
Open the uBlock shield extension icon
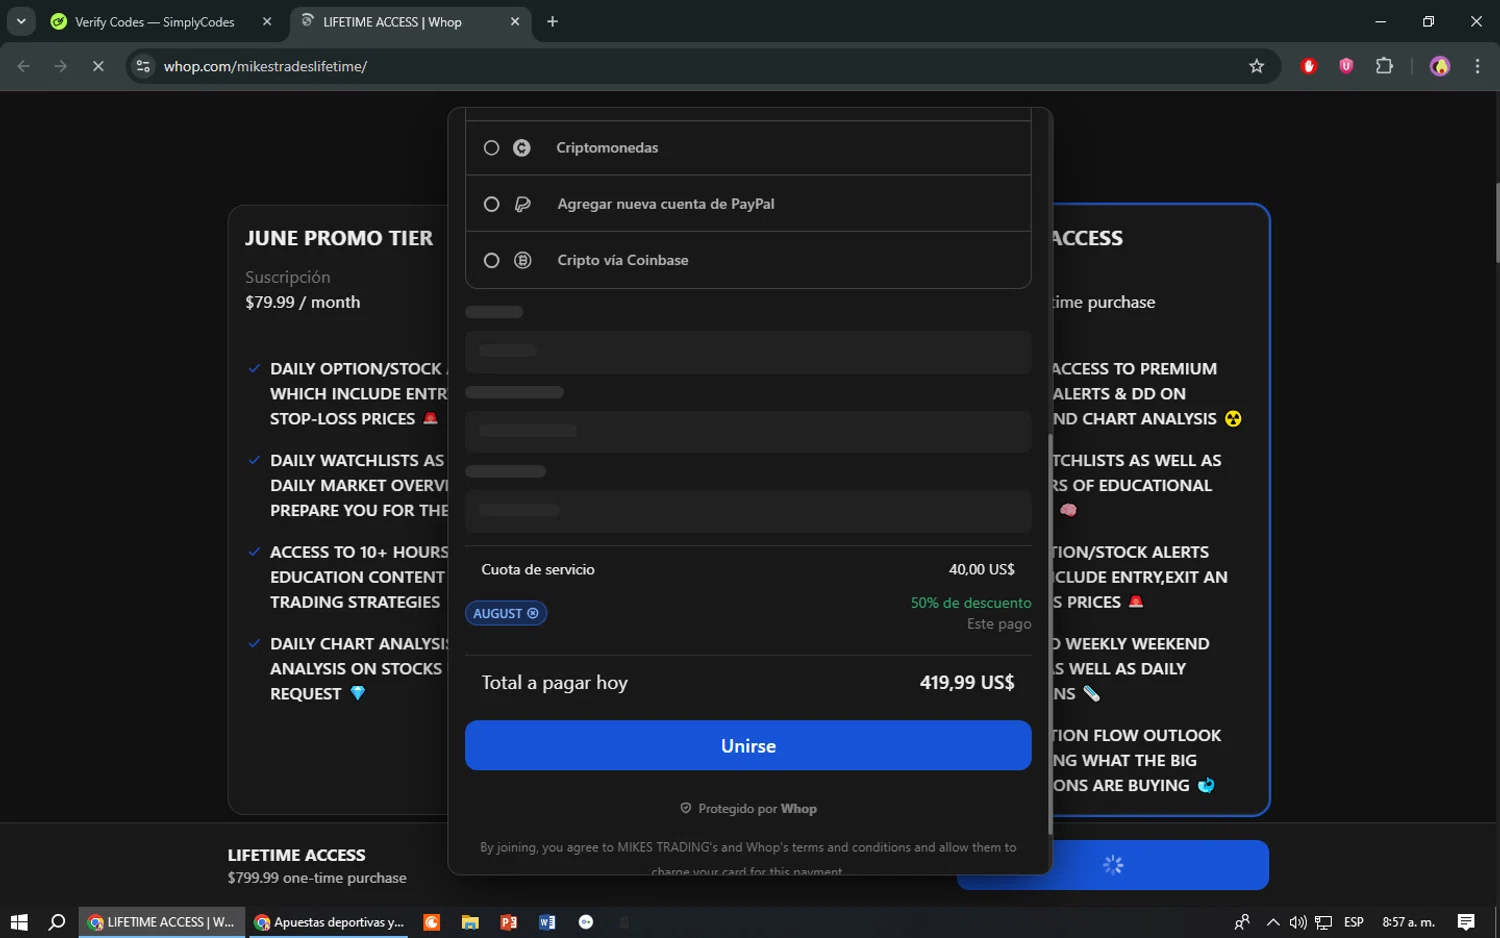coord(1346,66)
